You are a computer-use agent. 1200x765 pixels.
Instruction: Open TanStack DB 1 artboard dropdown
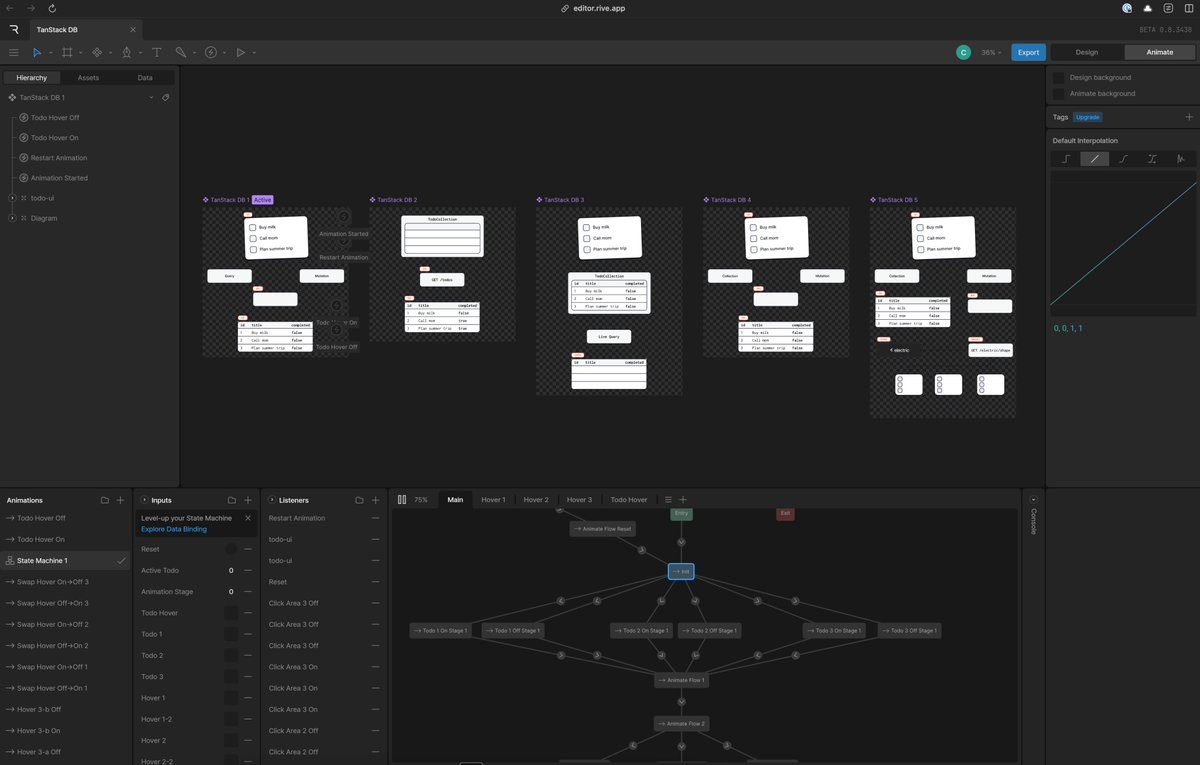click(x=152, y=98)
